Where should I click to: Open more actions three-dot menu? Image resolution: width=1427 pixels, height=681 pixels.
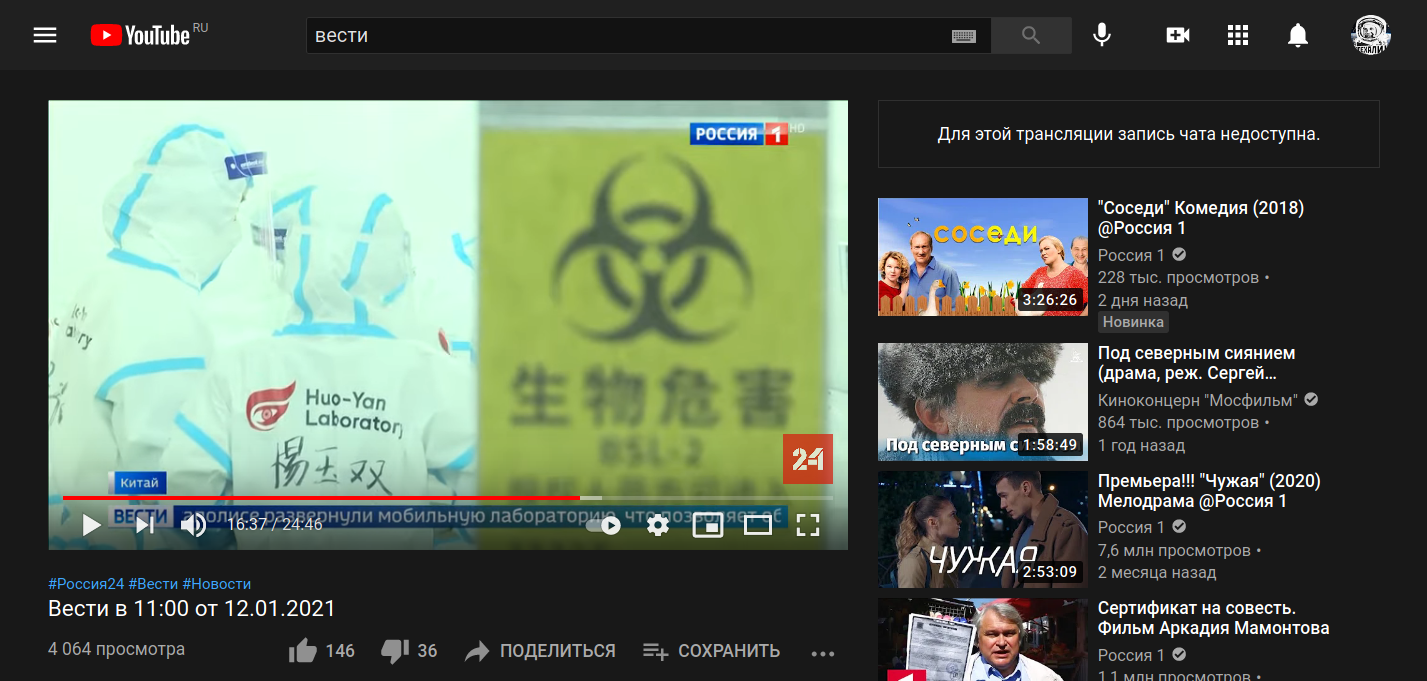pos(823,654)
